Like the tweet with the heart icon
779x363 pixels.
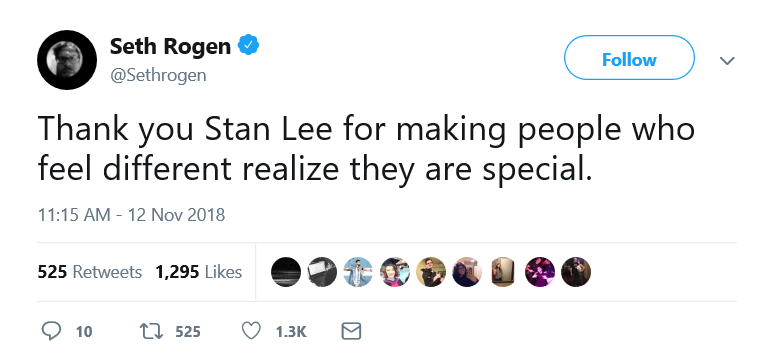[251, 331]
